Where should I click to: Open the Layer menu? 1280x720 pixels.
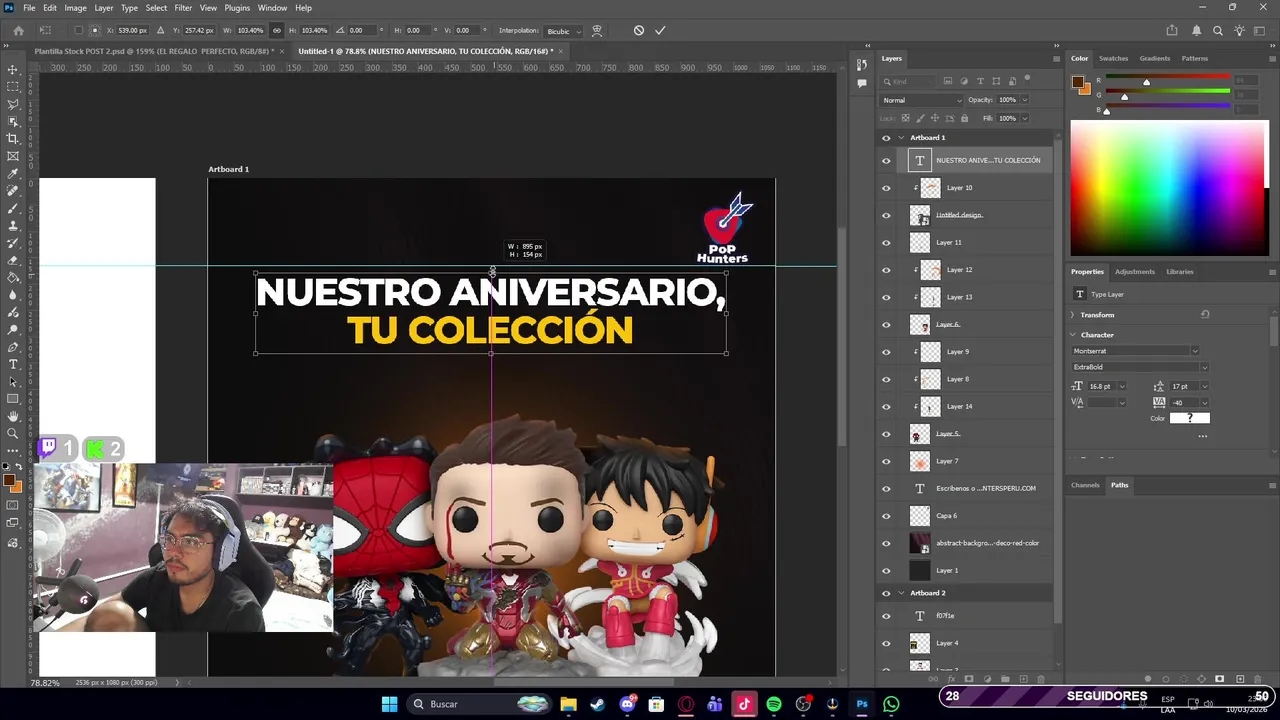(104, 8)
